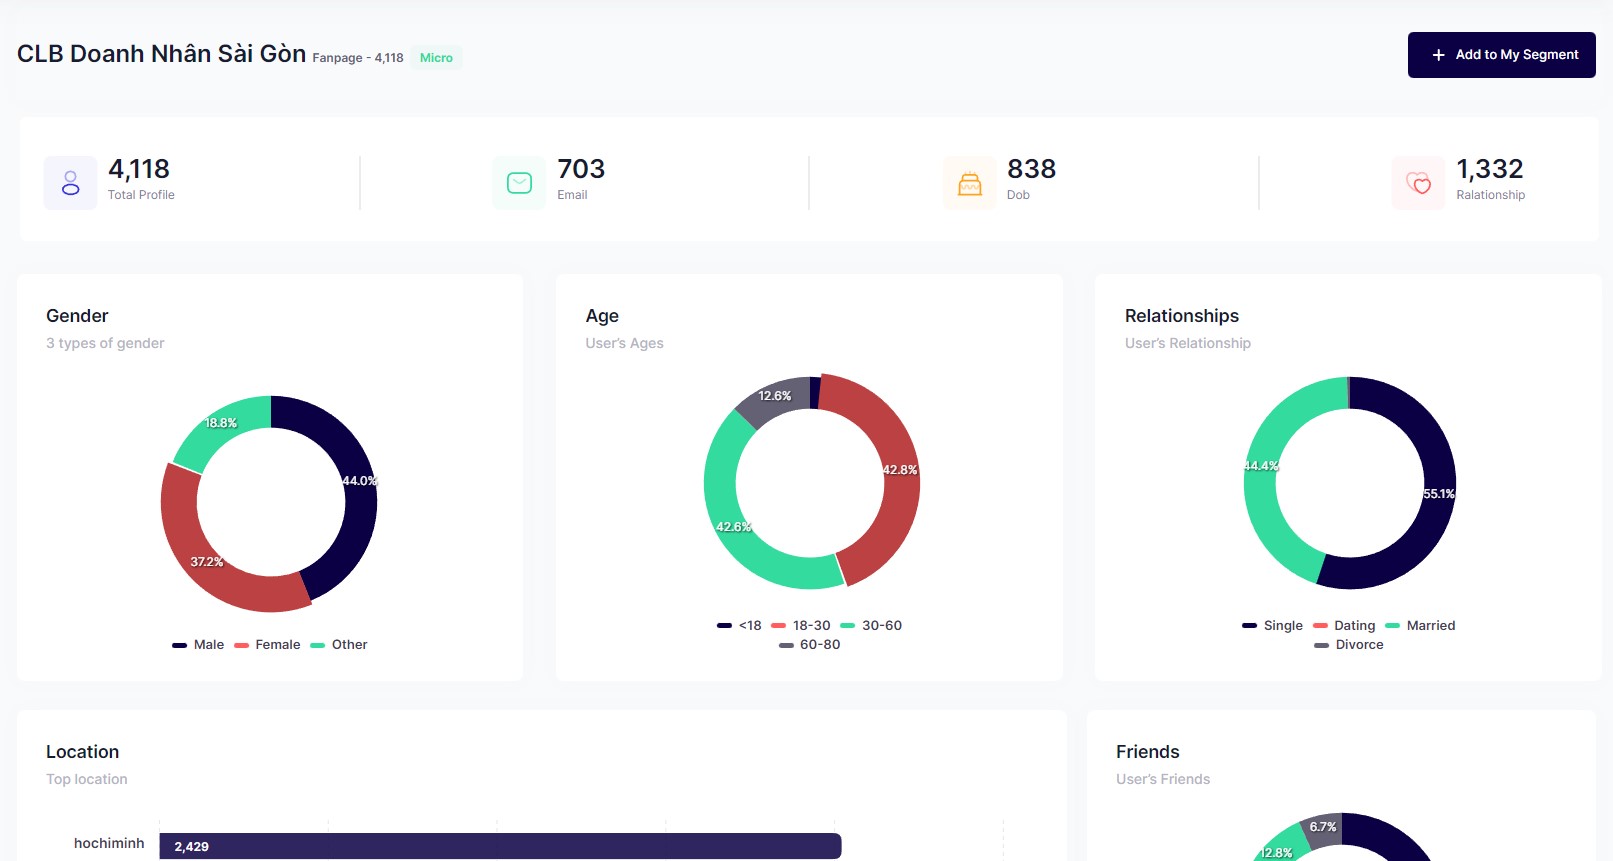
Task: Toggle the Female legend in Gender chart
Action: click(x=267, y=645)
